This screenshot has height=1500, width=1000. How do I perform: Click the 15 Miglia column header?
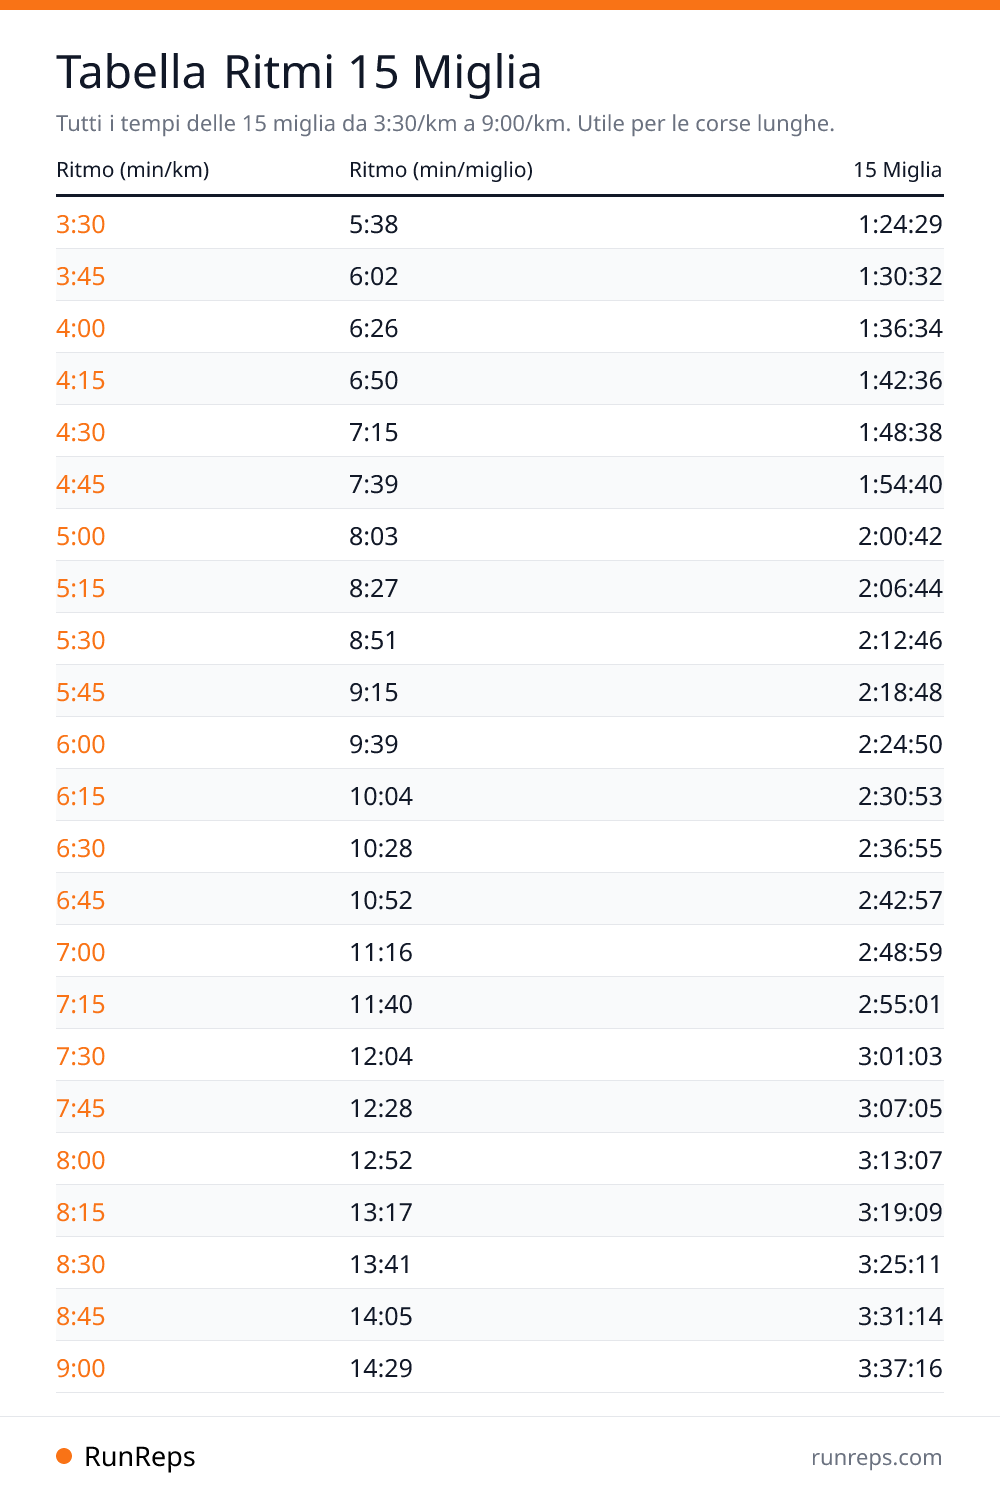click(898, 170)
